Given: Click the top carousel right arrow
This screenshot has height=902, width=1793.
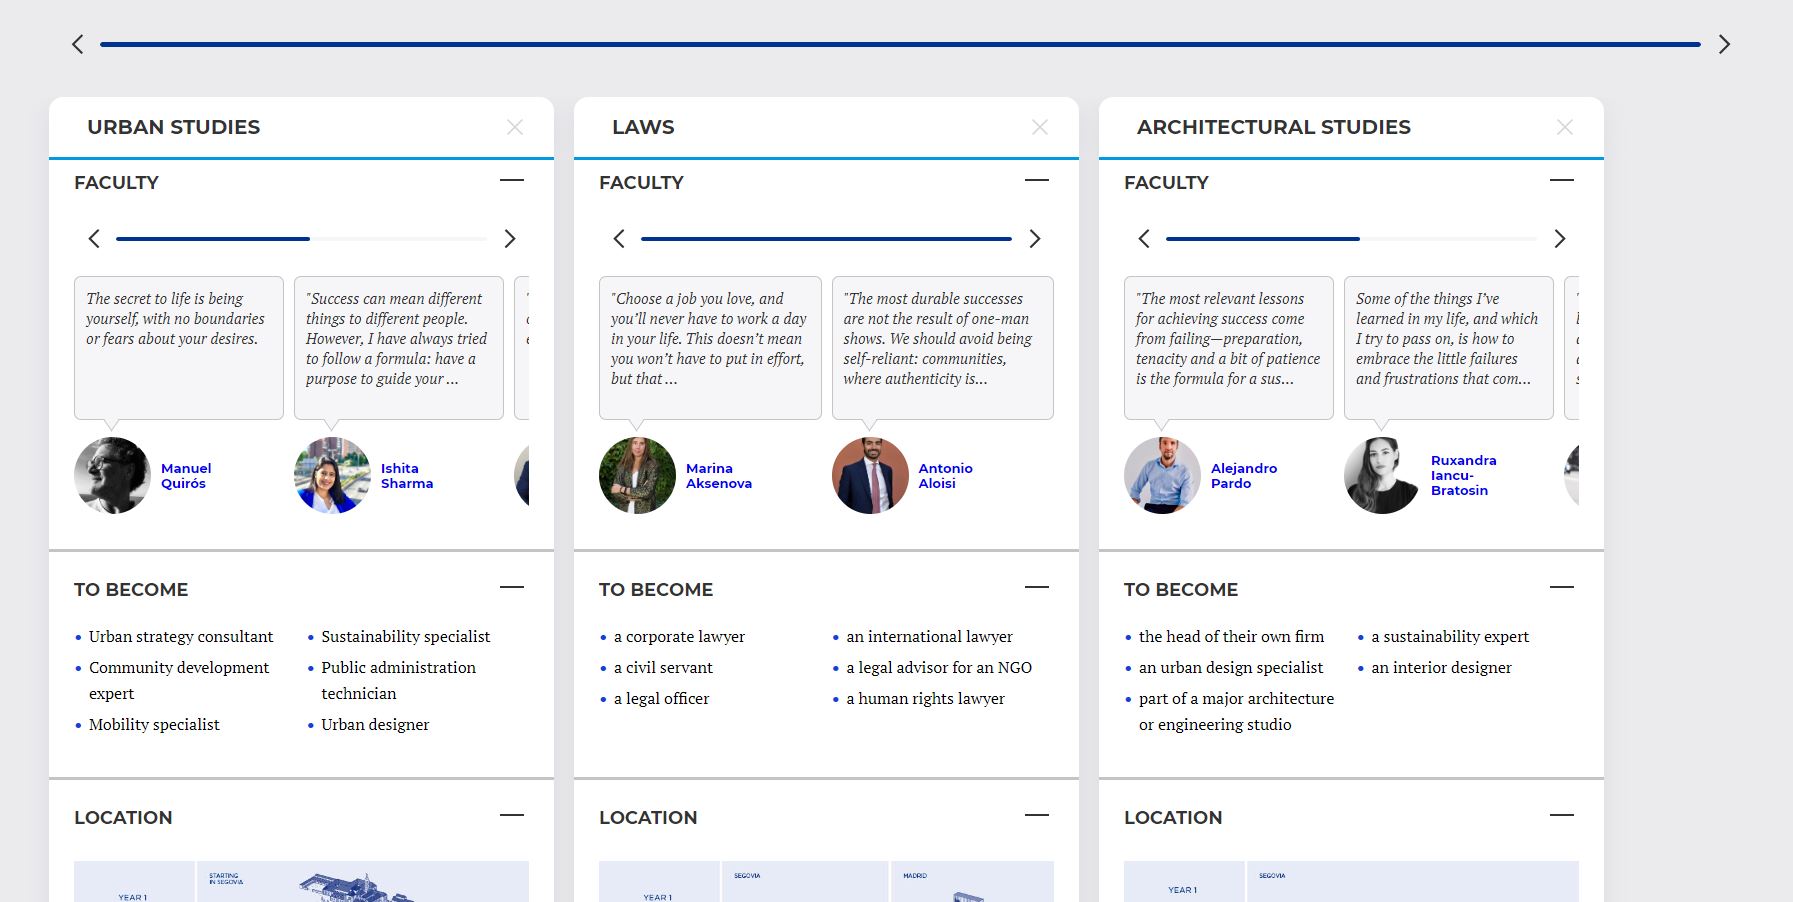Looking at the screenshot, I should point(1724,44).
